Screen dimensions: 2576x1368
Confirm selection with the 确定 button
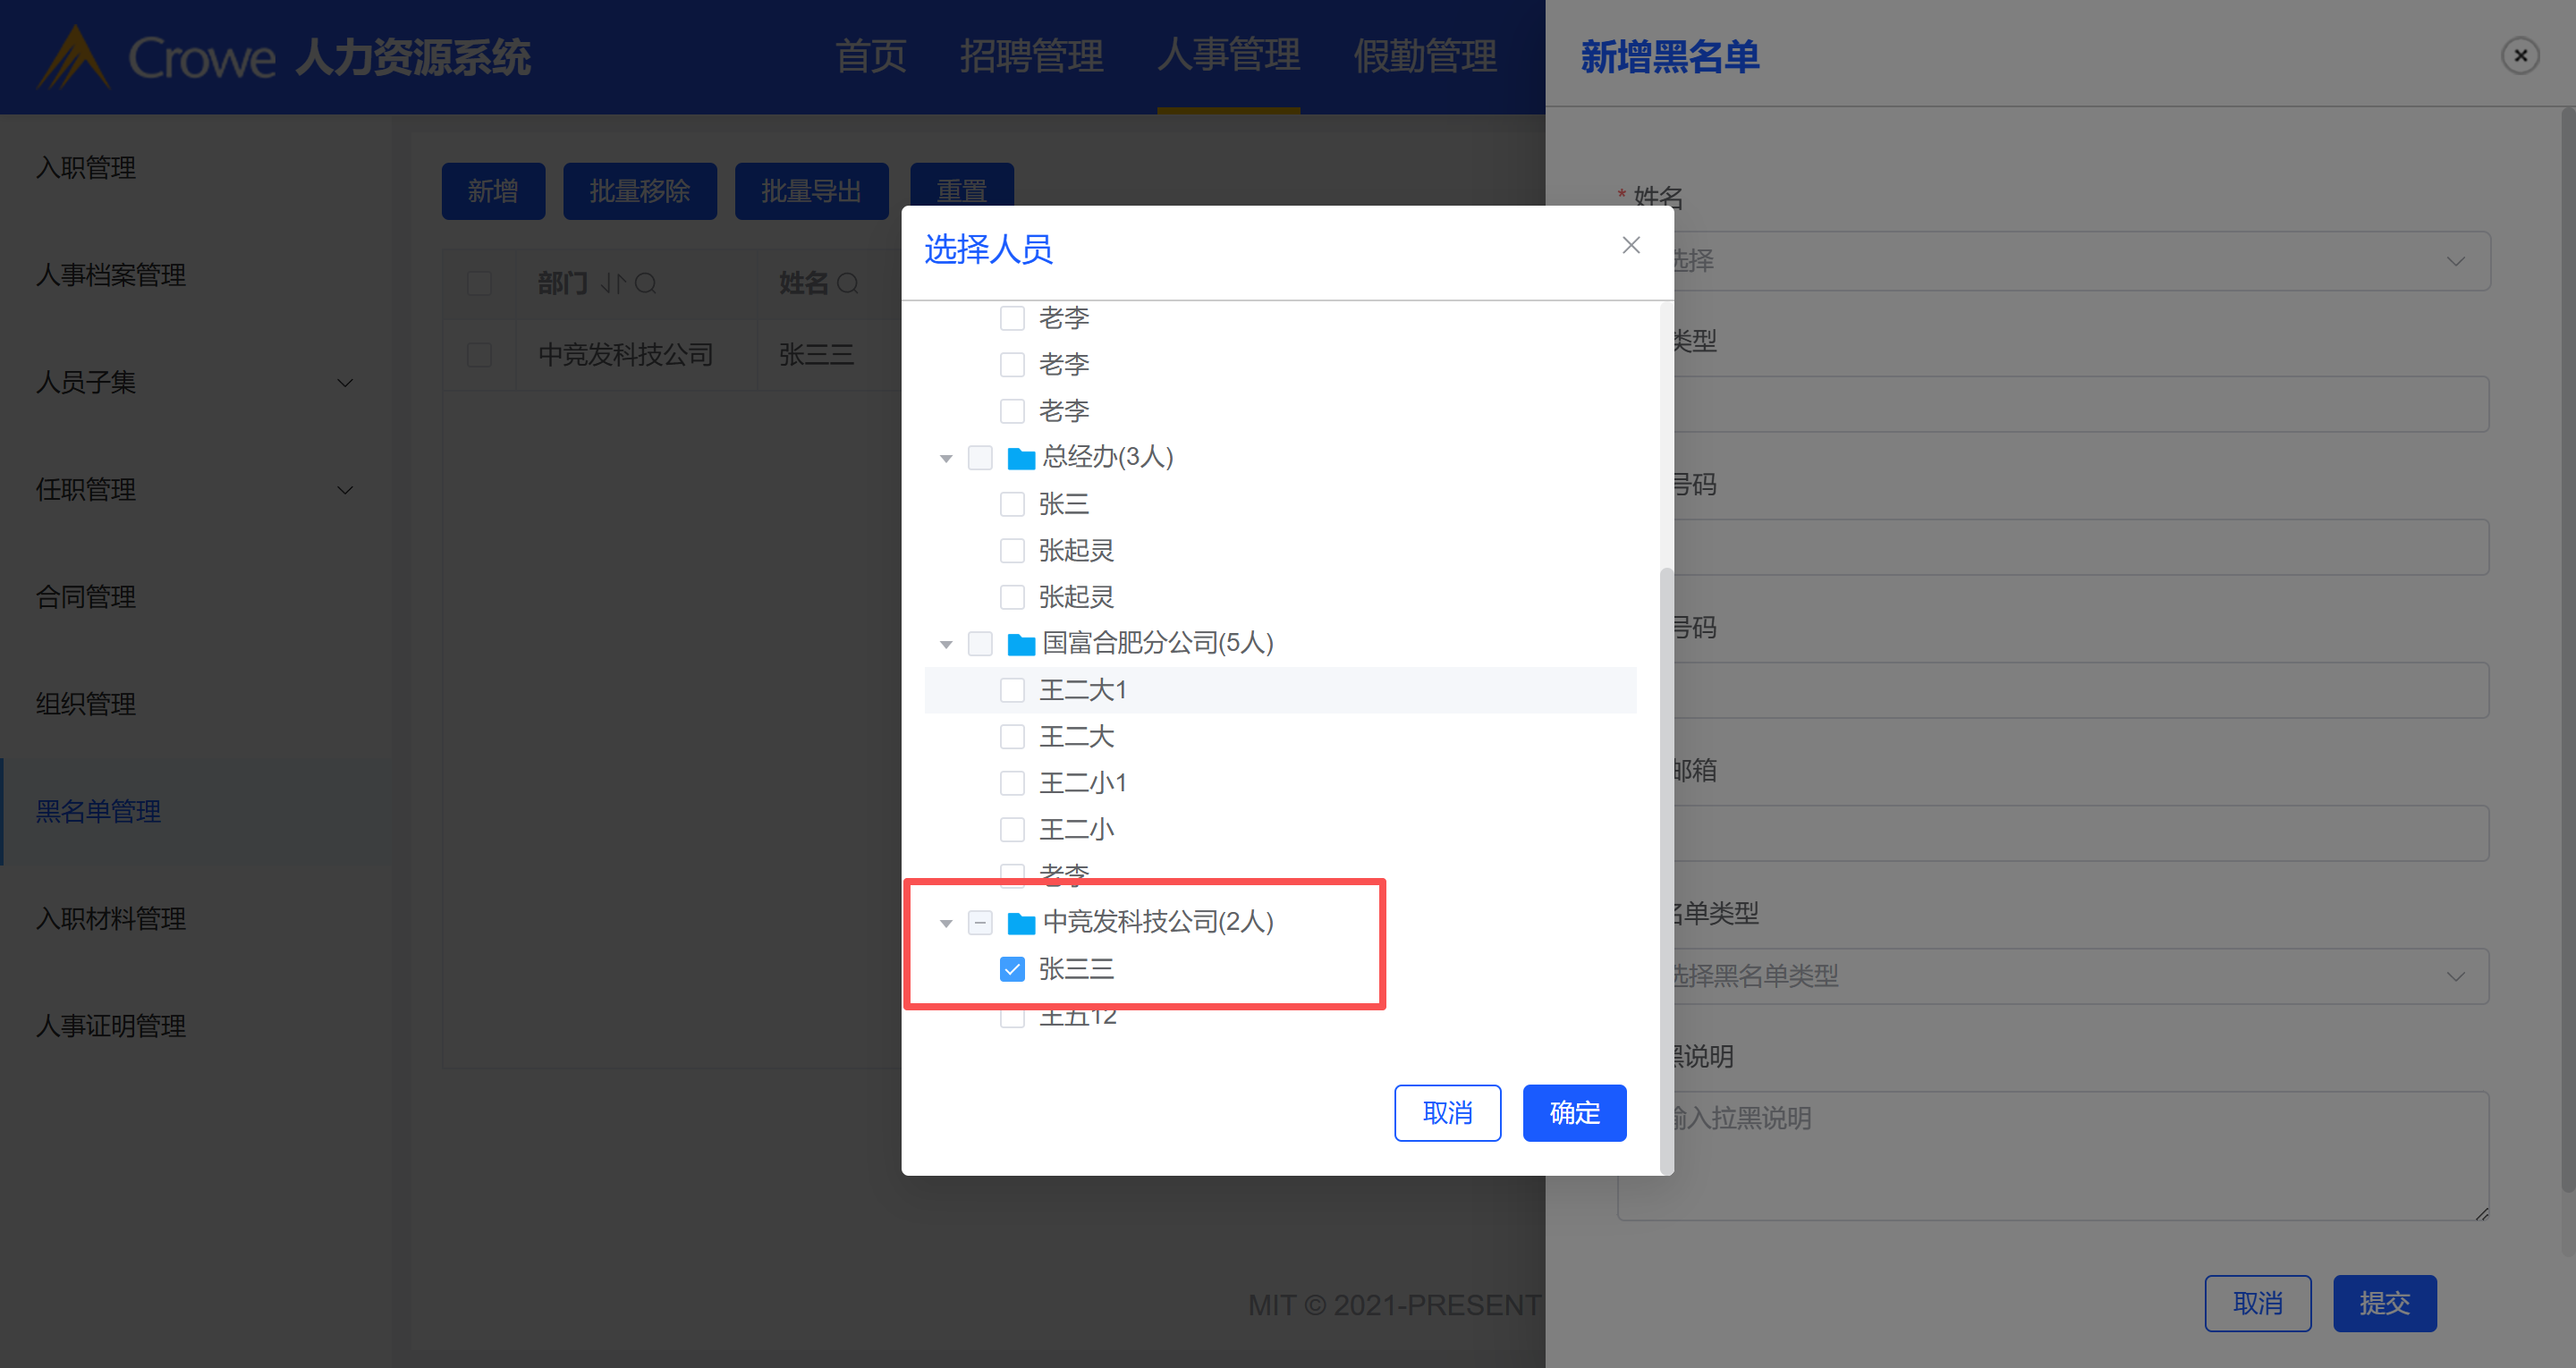[1574, 1113]
